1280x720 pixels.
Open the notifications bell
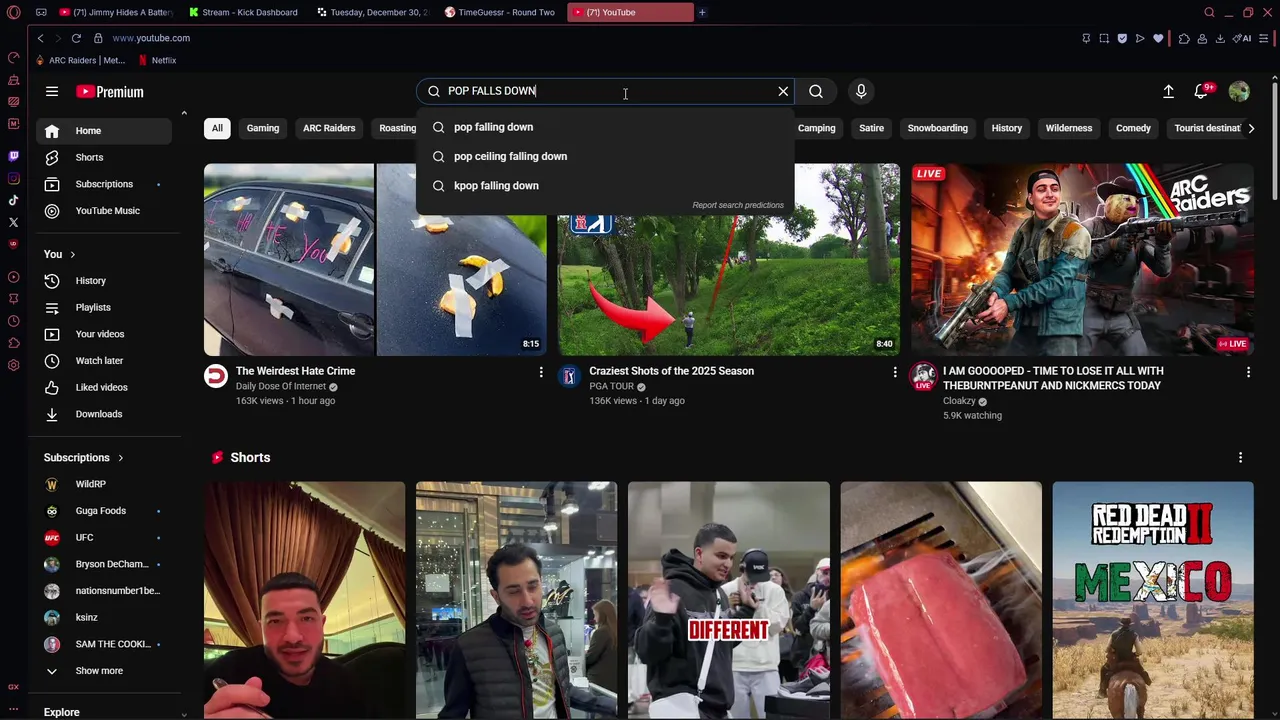pos(1201,91)
